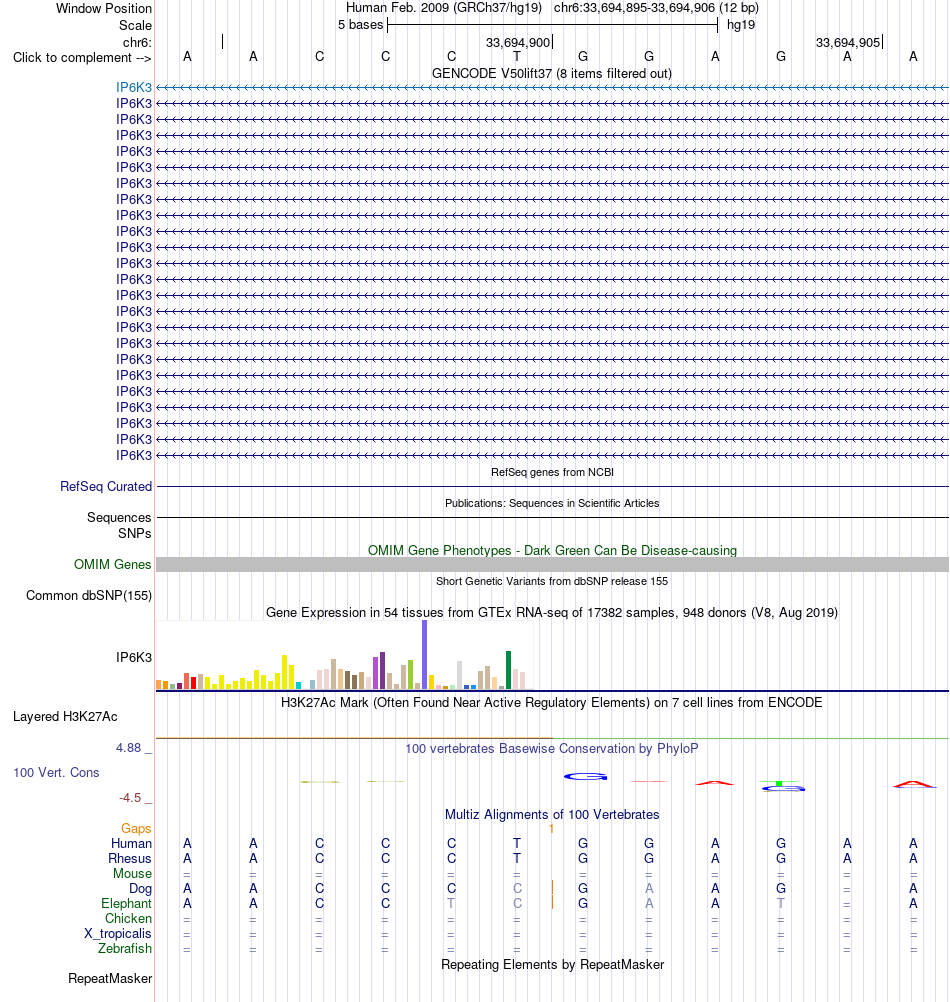The width and height of the screenshot is (950, 1002).
Task: Select the 'Rhesus' alignment row label
Action: coord(130,858)
